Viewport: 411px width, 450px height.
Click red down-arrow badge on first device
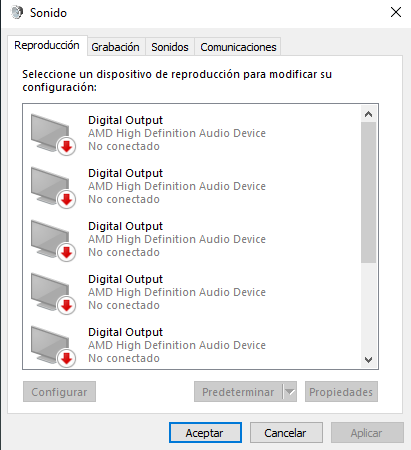coord(67,146)
